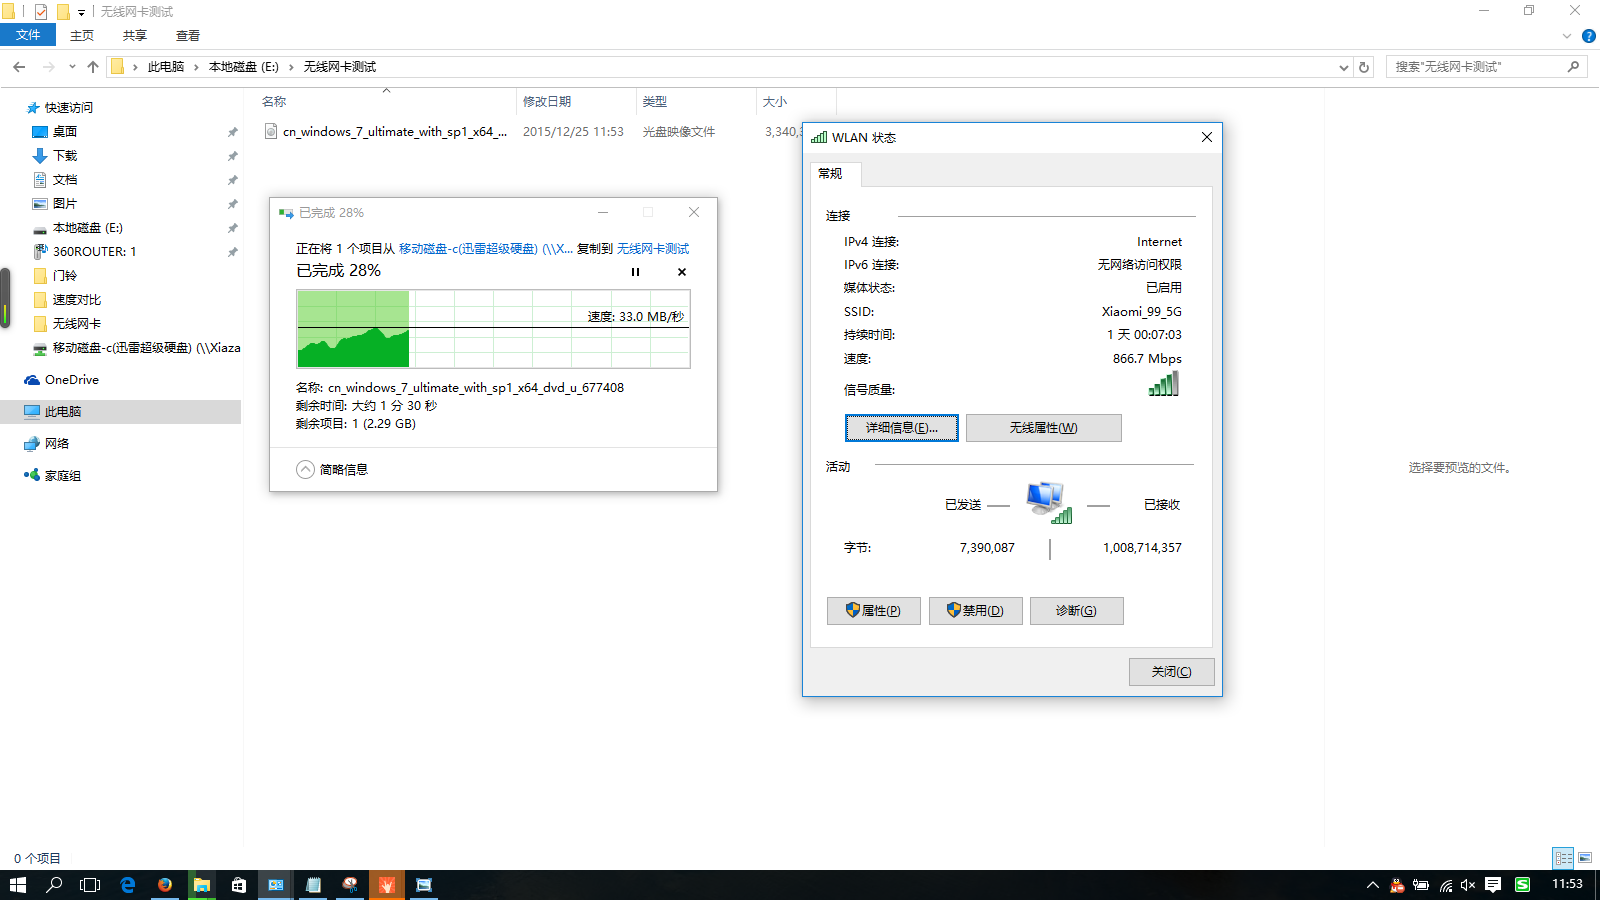Select OneDrive cloud icon in navigation pane

tap(32, 380)
